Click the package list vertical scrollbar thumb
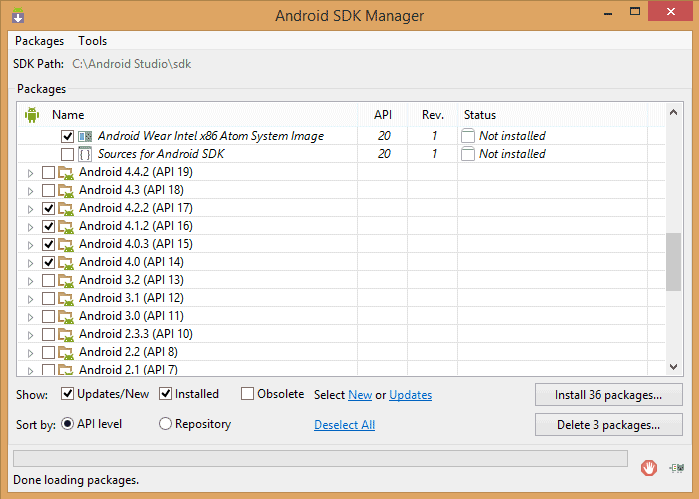The image size is (699, 499). (x=674, y=262)
